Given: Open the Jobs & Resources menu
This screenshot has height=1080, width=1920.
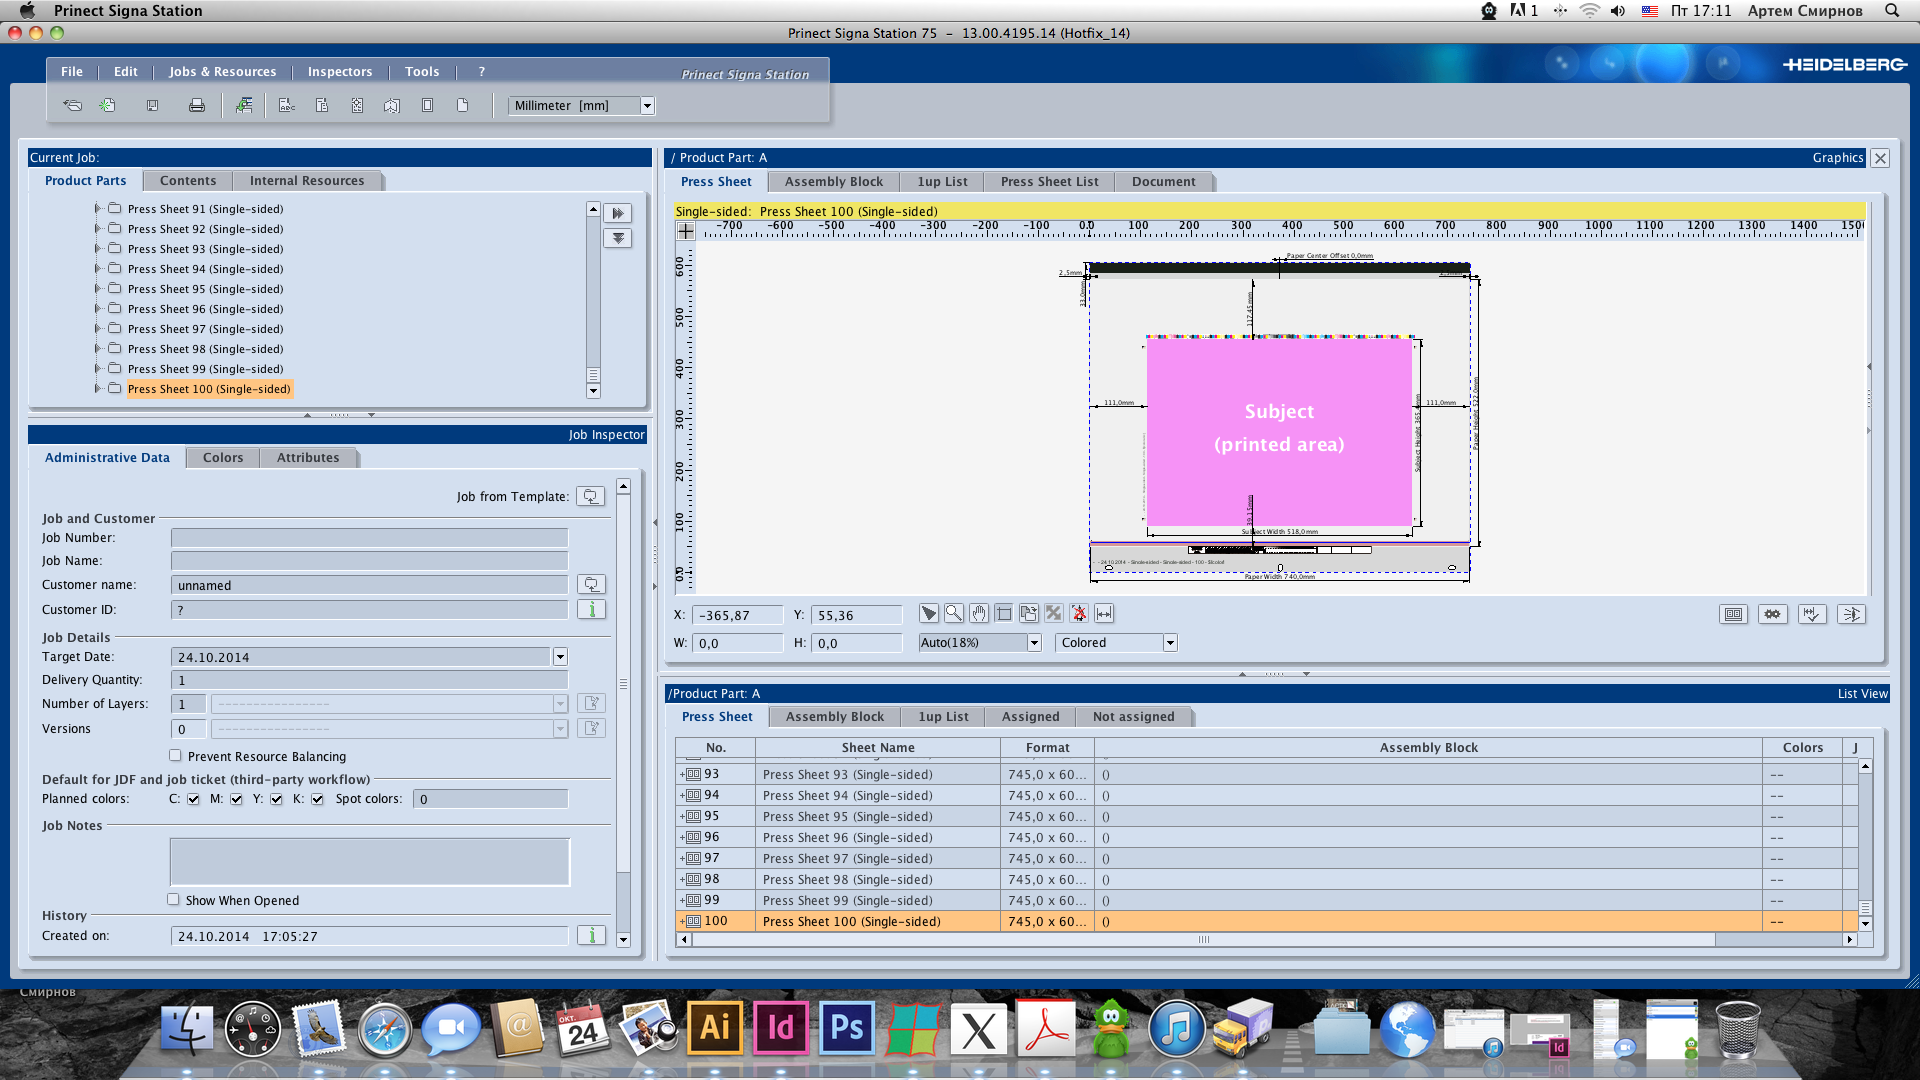Looking at the screenshot, I should point(222,71).
